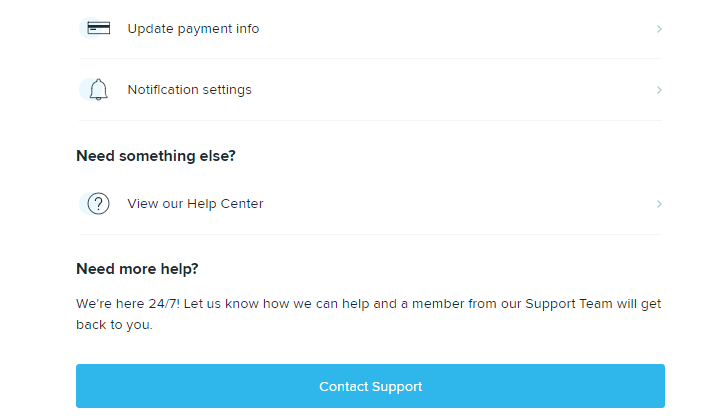
Task: Click the words 'Support Team' in paragraph
Action: (569, 304)
